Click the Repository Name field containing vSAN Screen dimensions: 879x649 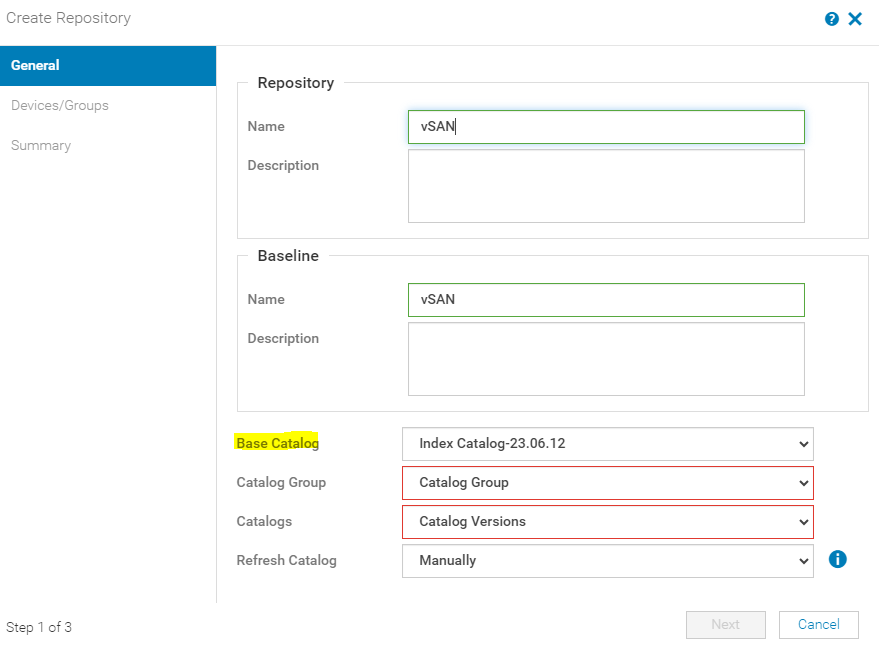click(606, 127)
